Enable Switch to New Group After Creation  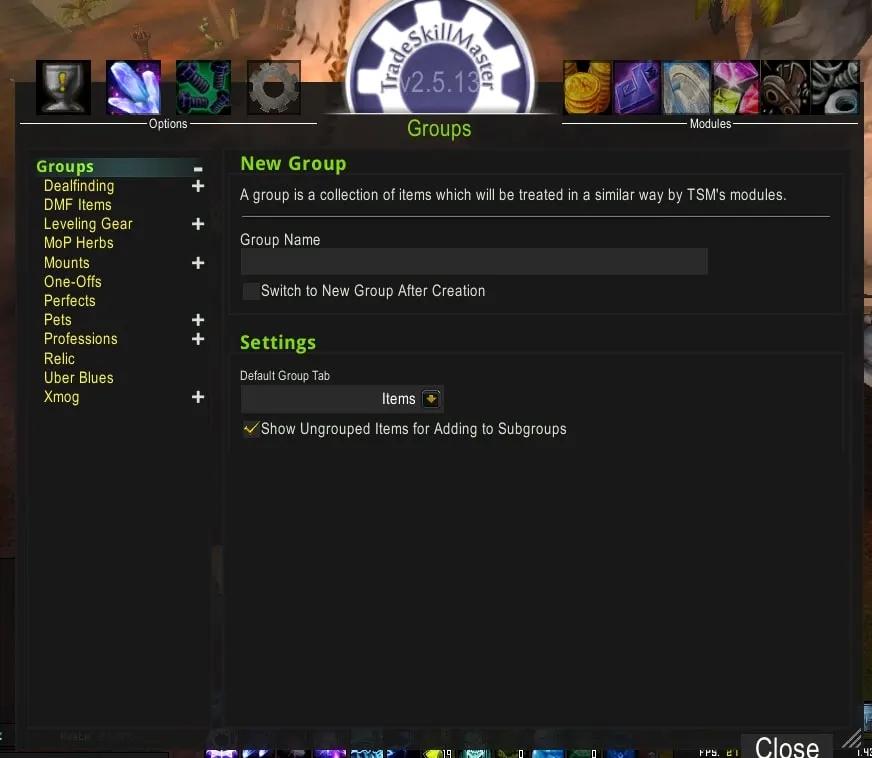point(250,291)
